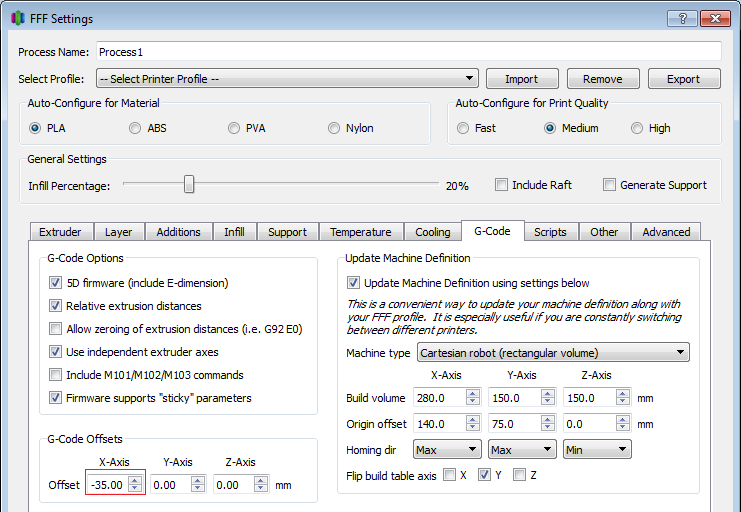Image resolution: width=741 pixels, height=512 pixels.
Task: Select the Nylon material radio button
Action: 334,128
